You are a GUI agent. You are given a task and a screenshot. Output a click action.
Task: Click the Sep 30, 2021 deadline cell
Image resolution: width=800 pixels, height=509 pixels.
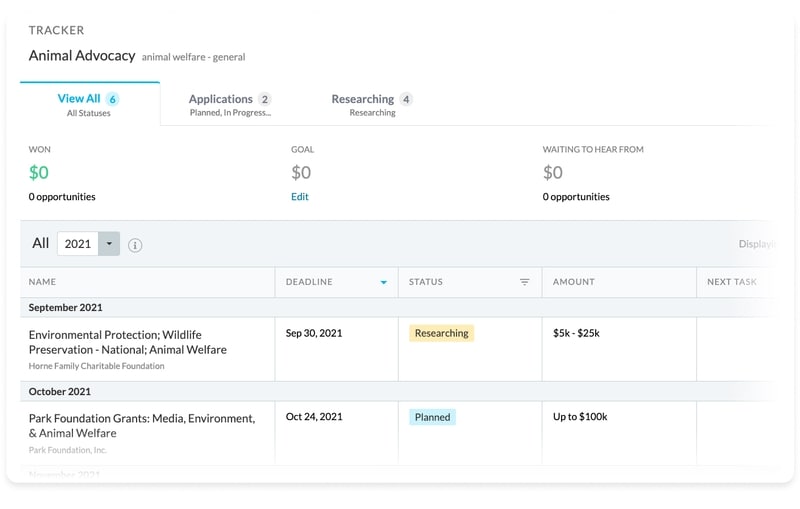[314, 333]
